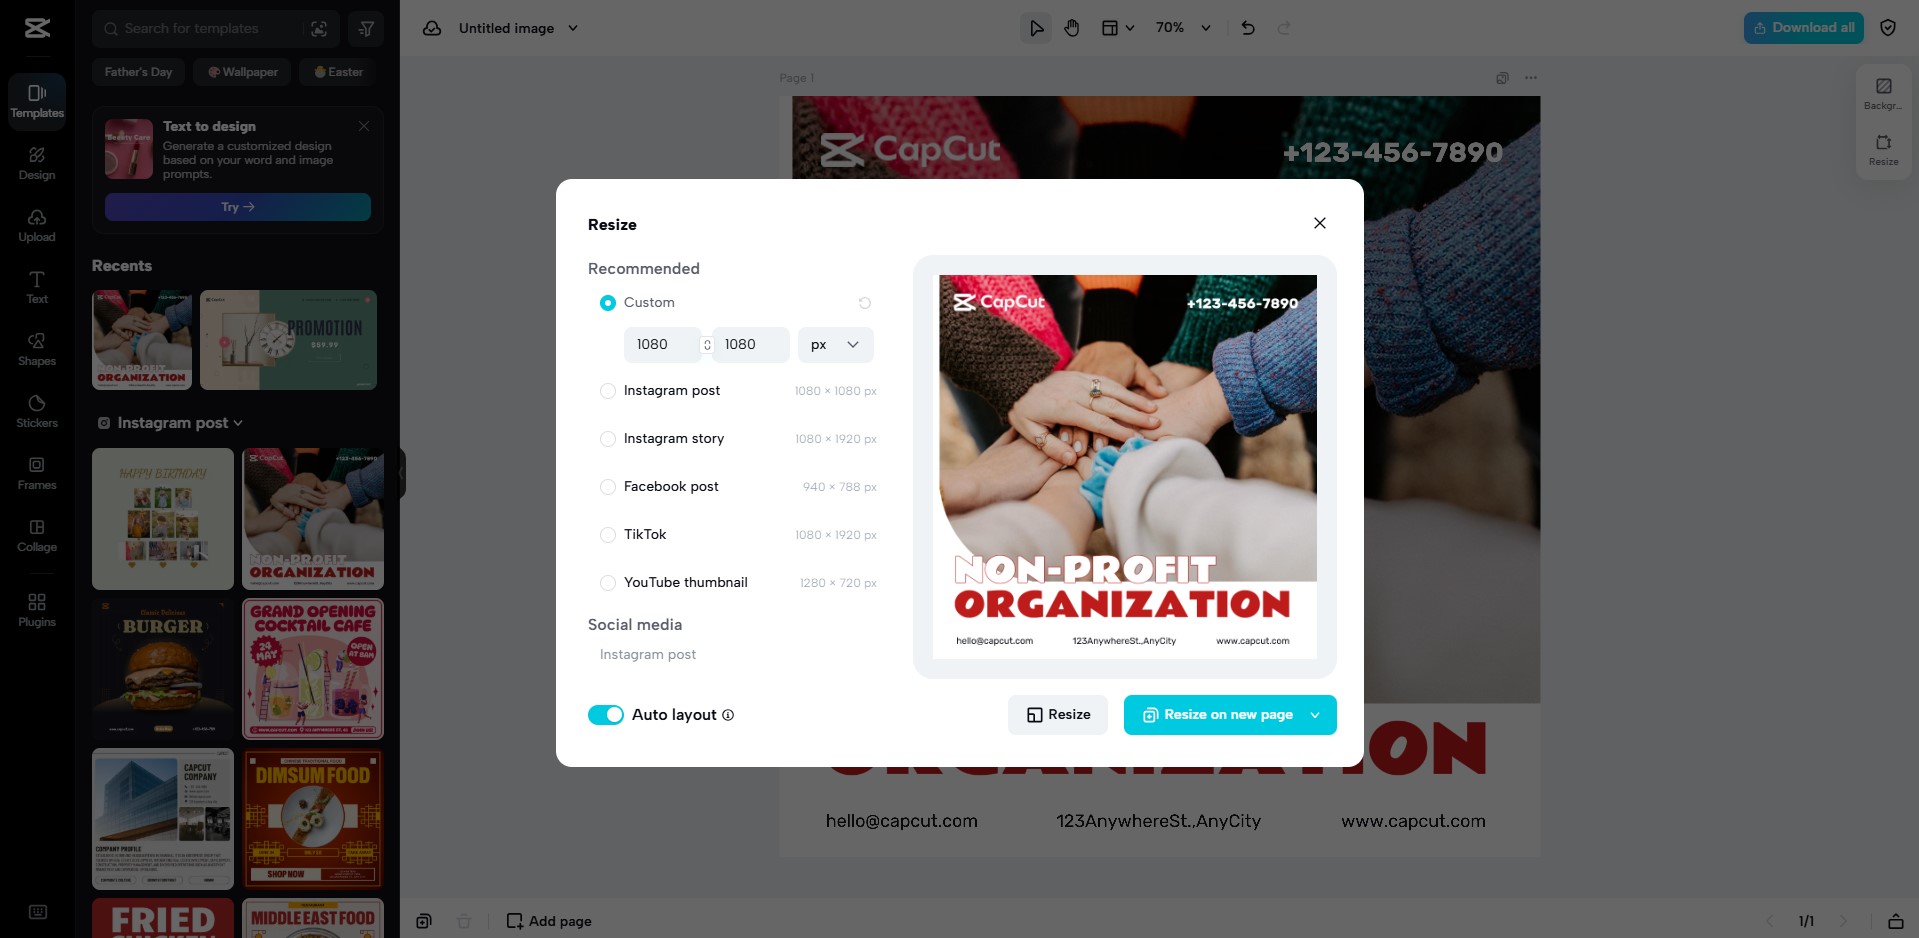Click the undo arrow icon

tap(1248, 28)
